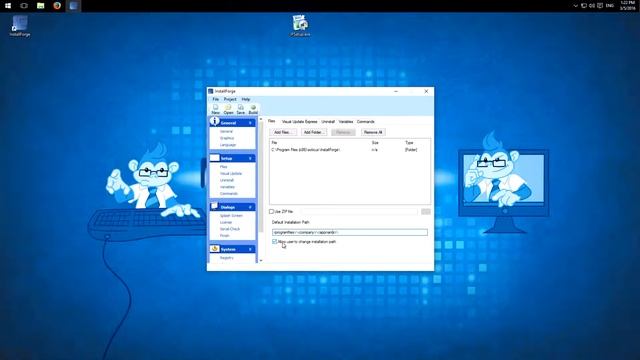Uncheck Allow user to change installation path

click(x=275, y=242)
